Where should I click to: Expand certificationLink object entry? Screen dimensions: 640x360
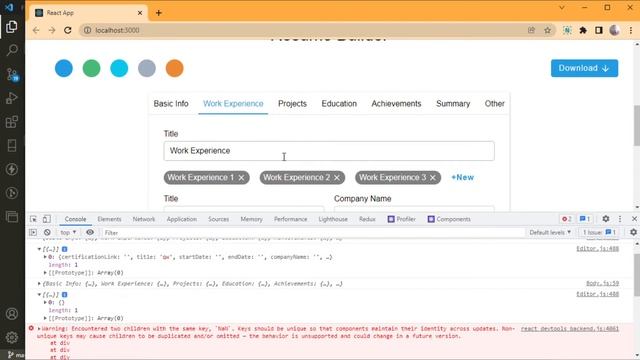(x=45, y=257)
